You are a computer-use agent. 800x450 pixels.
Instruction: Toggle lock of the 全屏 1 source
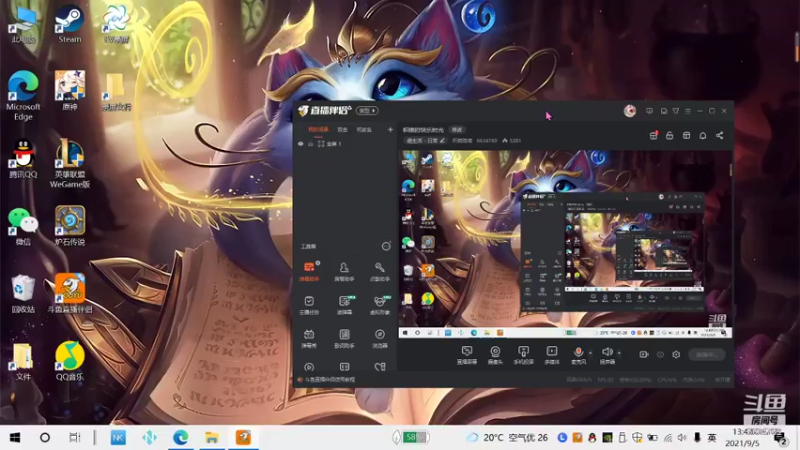pyautogui.click(x=310, y=144)
